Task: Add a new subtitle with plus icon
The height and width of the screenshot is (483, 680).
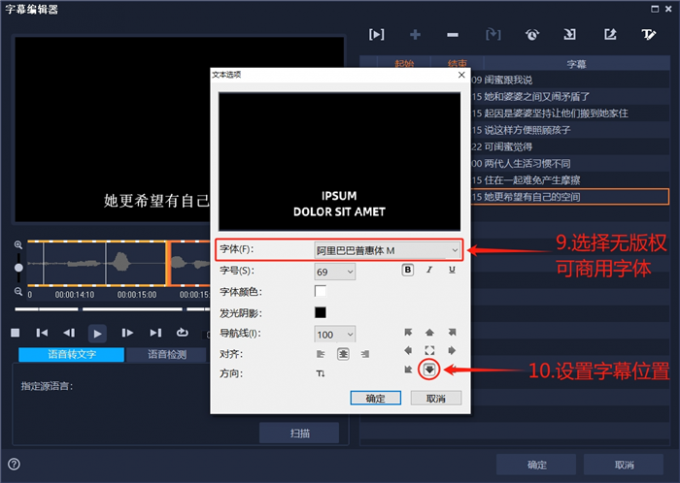Action: pyautogui.click(x=415, y=34)
